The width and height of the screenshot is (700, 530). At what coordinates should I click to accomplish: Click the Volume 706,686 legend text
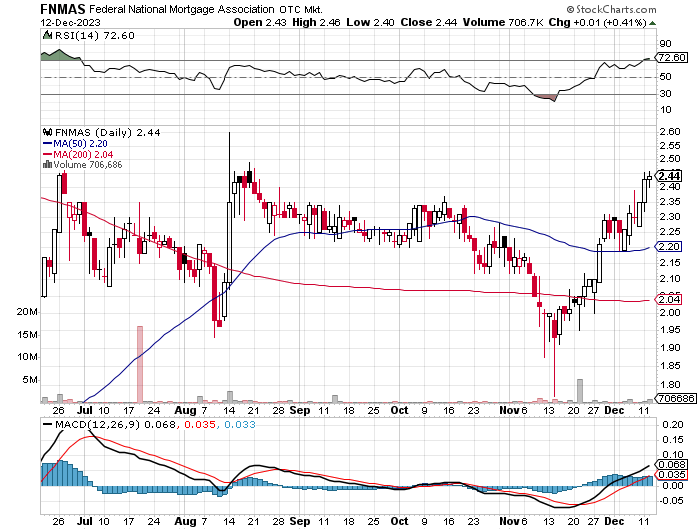coord(88,165)
